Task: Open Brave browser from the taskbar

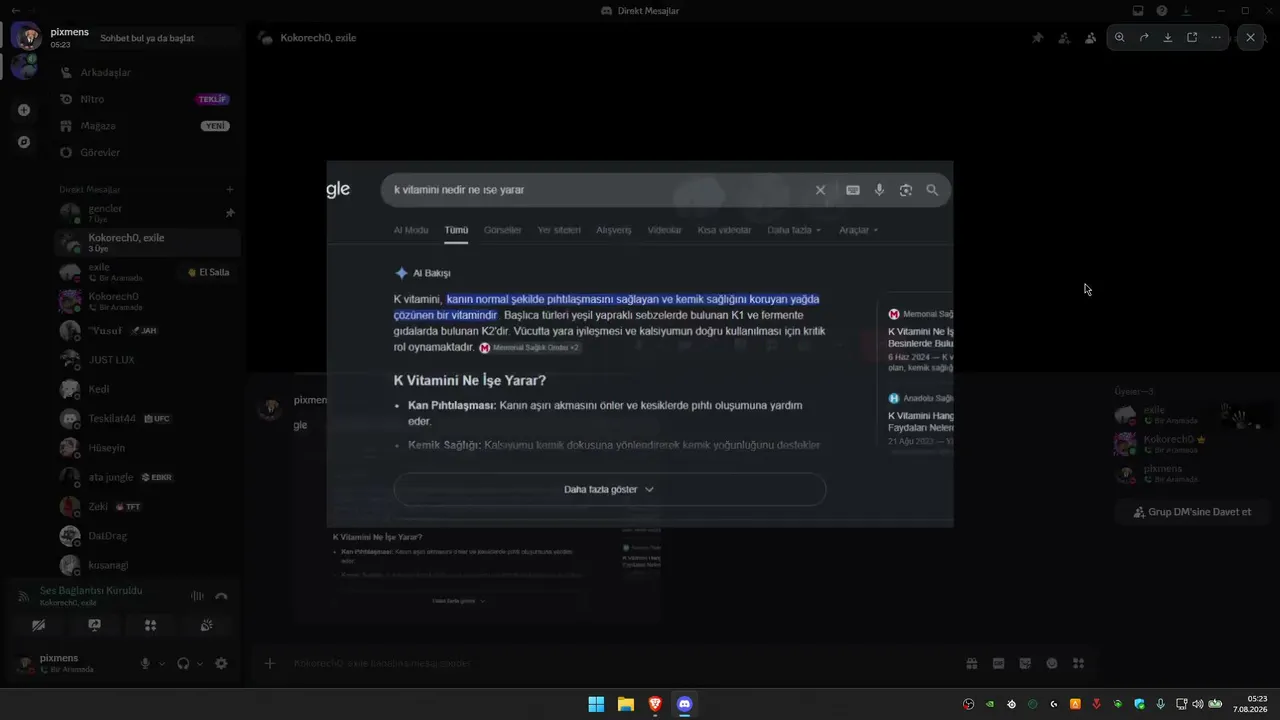Action: pyautogui.click(x=655, y=704)
